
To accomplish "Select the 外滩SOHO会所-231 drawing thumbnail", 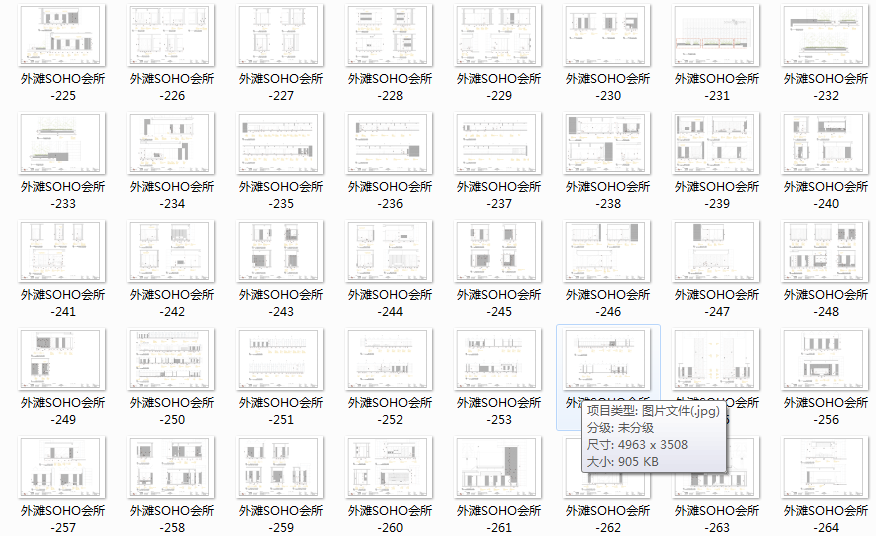I will pos(717,35).
